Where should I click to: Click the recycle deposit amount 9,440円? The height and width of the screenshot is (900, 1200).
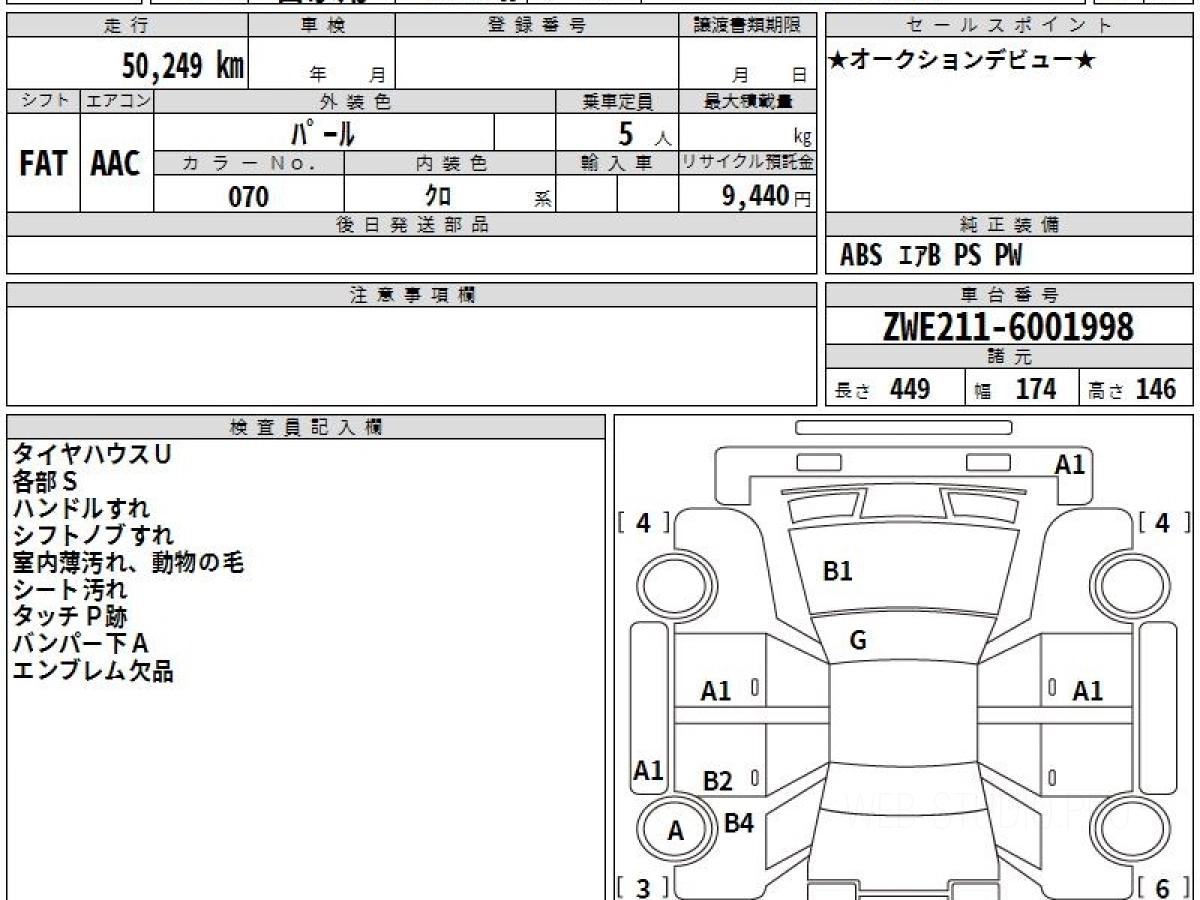tap(767, 197)
